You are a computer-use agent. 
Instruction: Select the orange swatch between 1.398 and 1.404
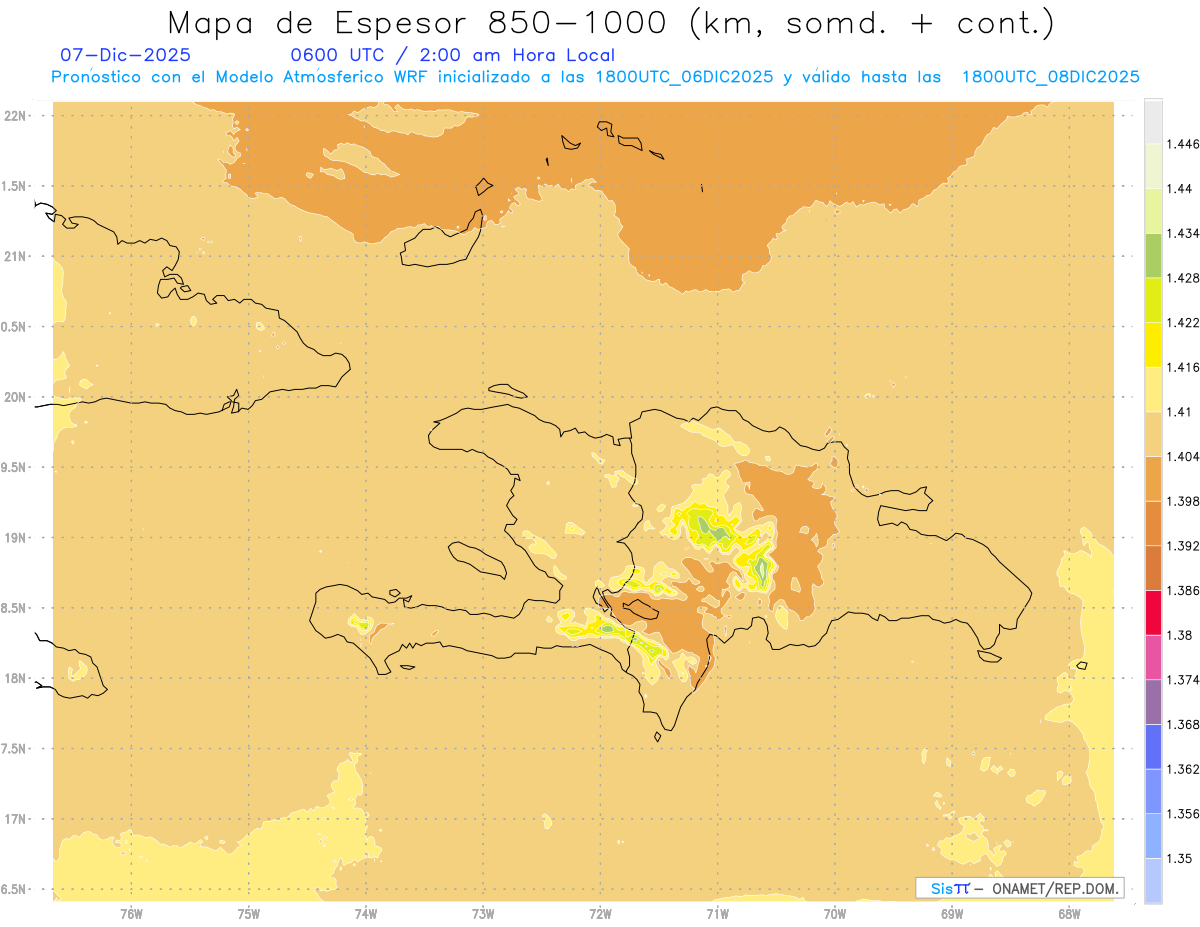(1153, 479)
